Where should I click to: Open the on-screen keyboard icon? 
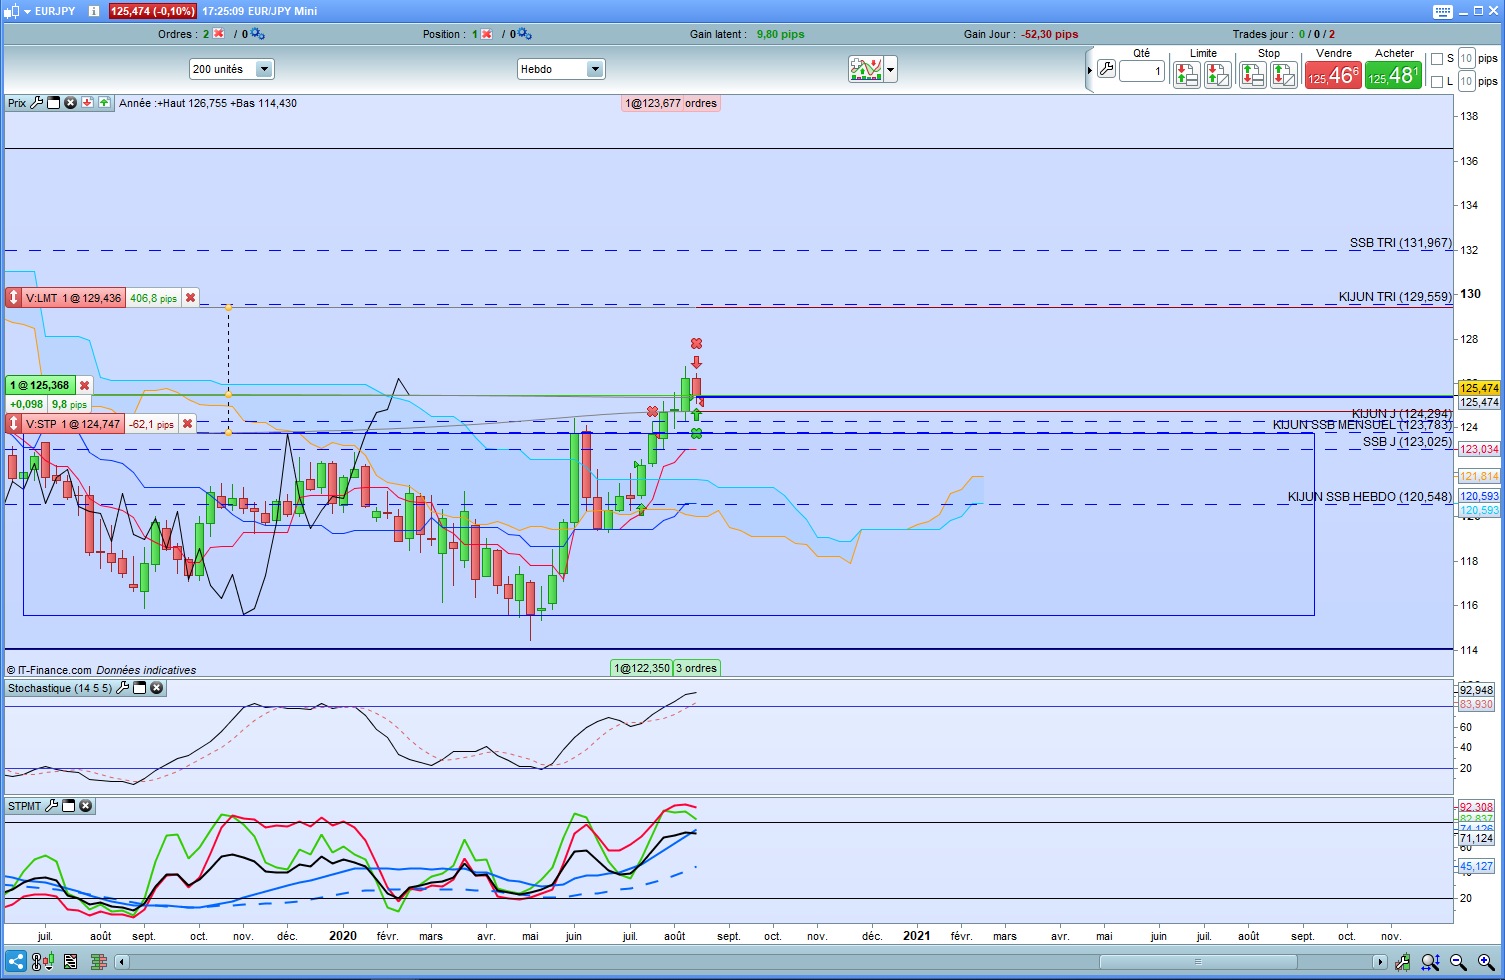point(1442,11)
